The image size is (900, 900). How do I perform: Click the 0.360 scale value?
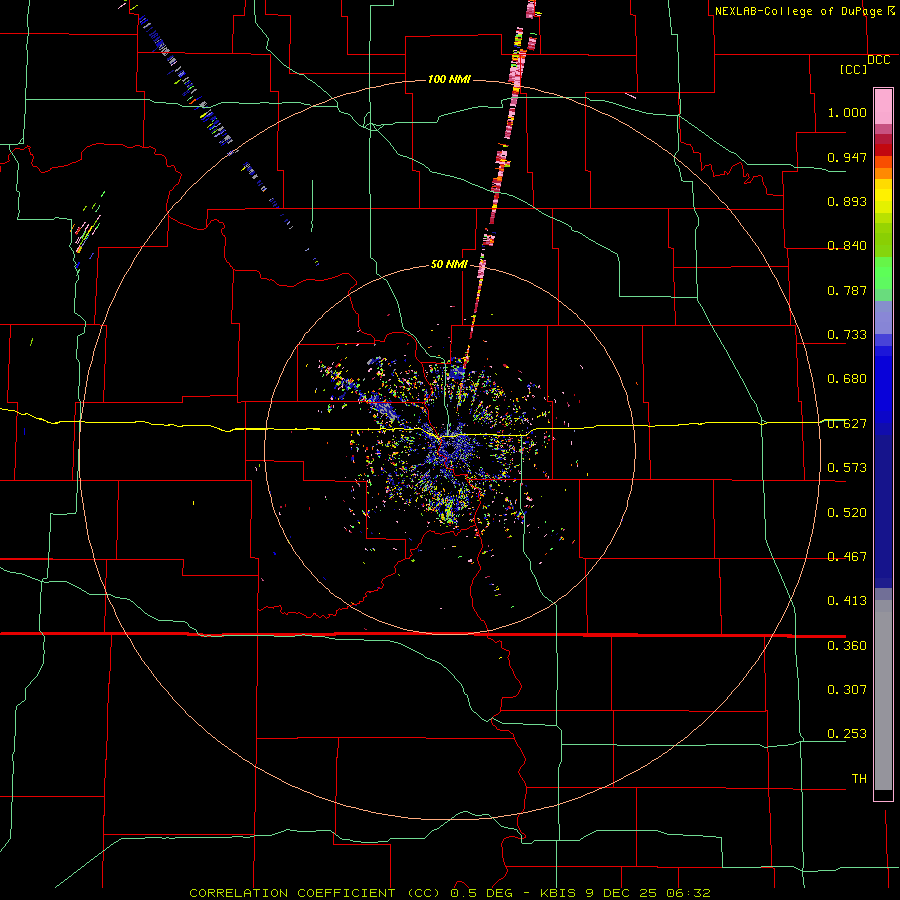[847, 646]
